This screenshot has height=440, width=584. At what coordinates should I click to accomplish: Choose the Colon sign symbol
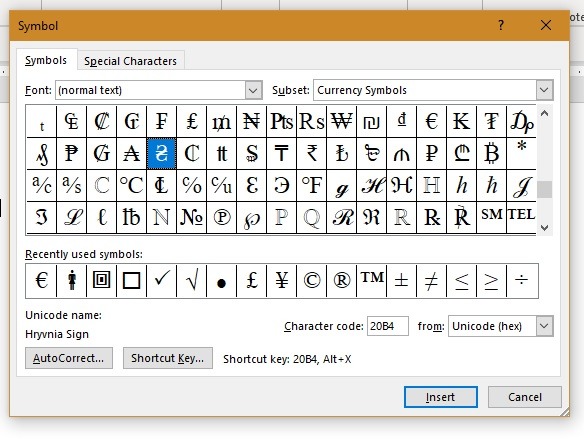[x=101, y=121]
